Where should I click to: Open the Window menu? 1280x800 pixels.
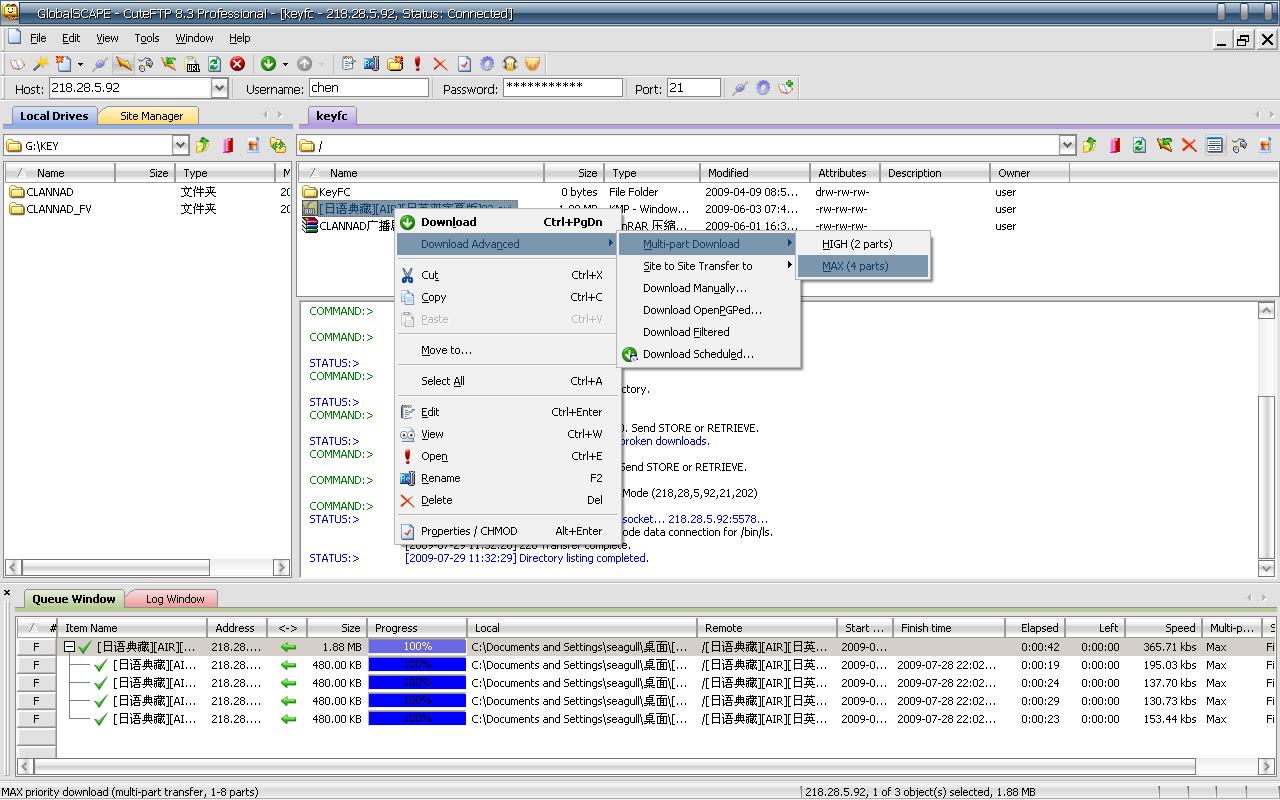[x=194, y=38]
